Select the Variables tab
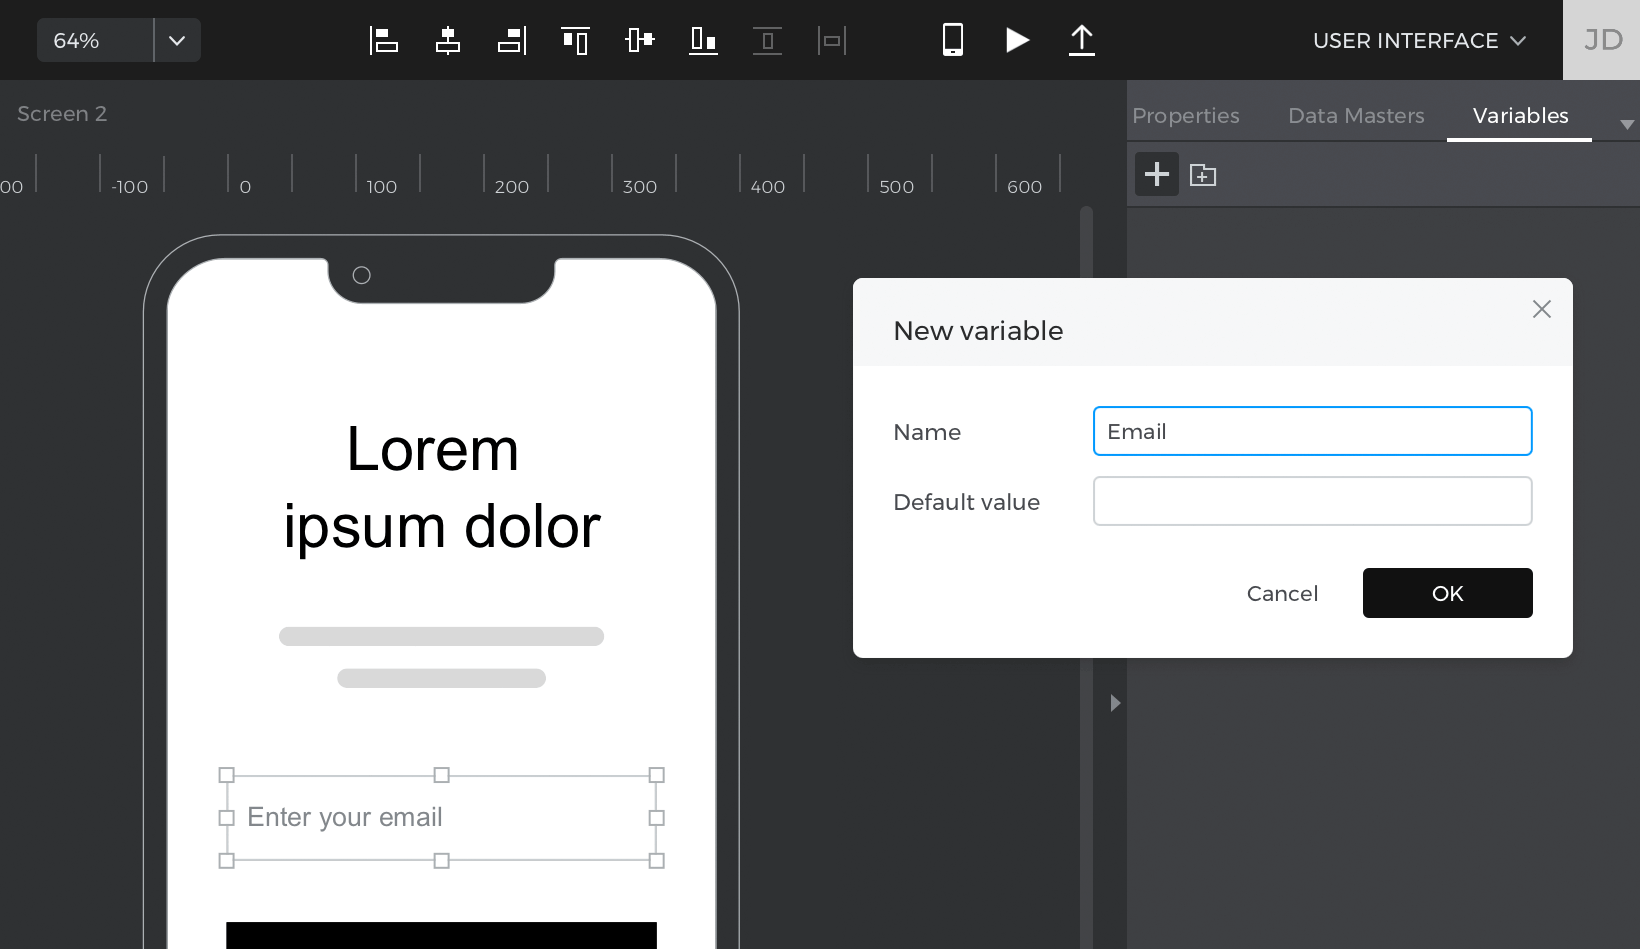The width and height of the screenshot is (1640, 949). pos(1520,116)
